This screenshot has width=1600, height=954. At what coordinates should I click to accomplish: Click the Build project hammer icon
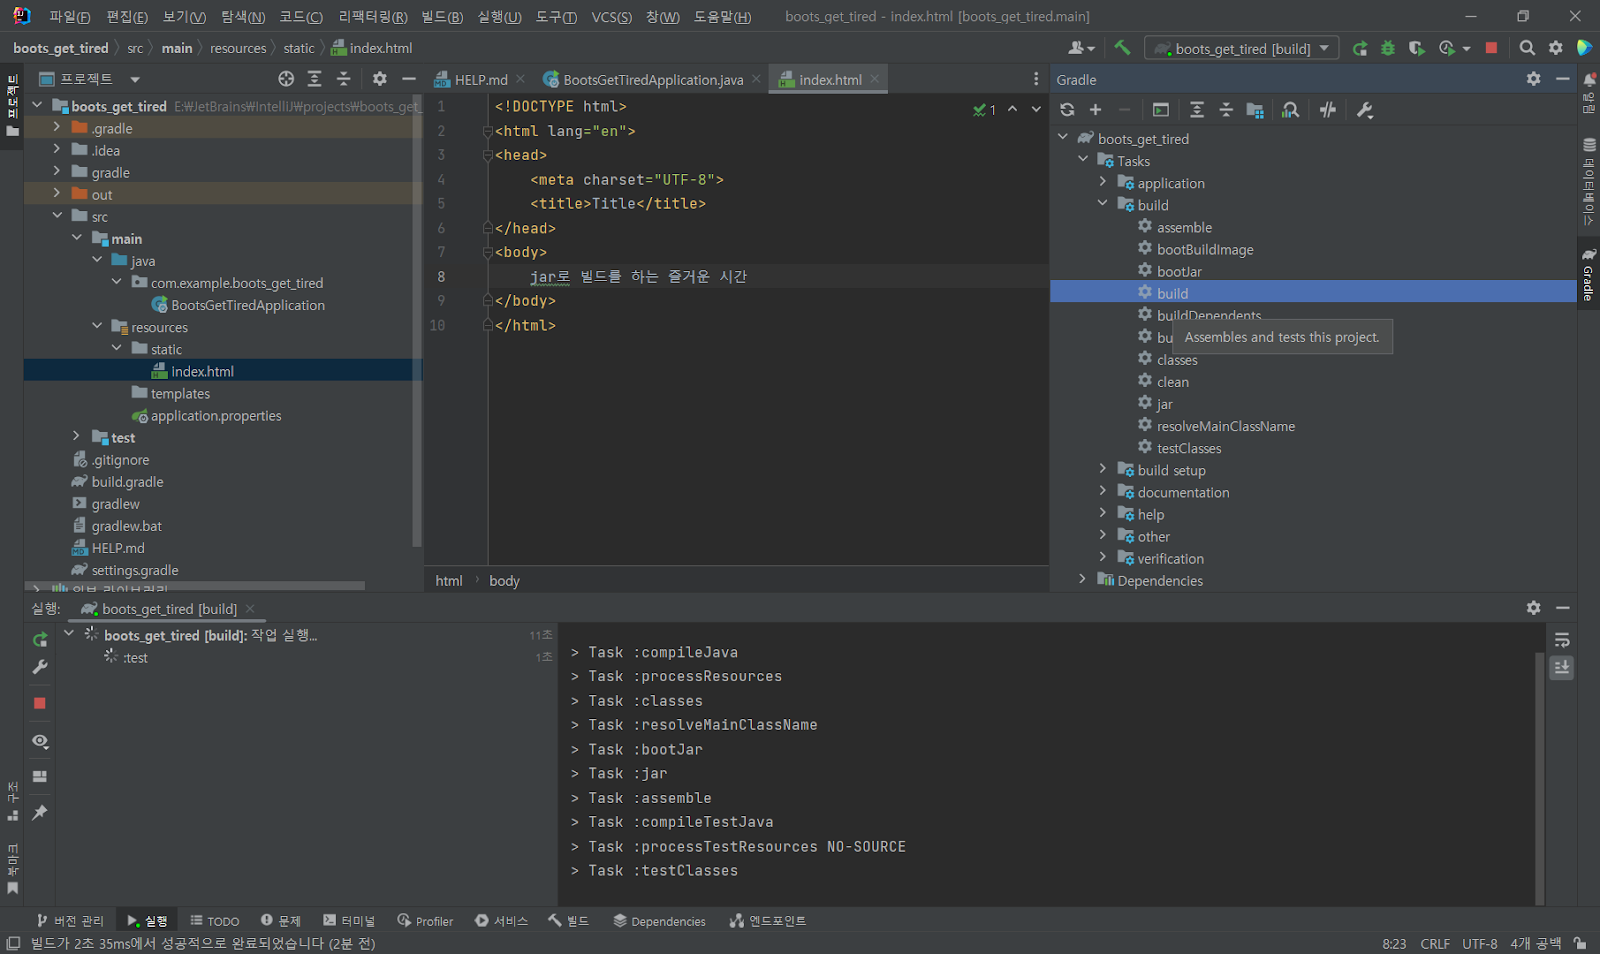1122,48
